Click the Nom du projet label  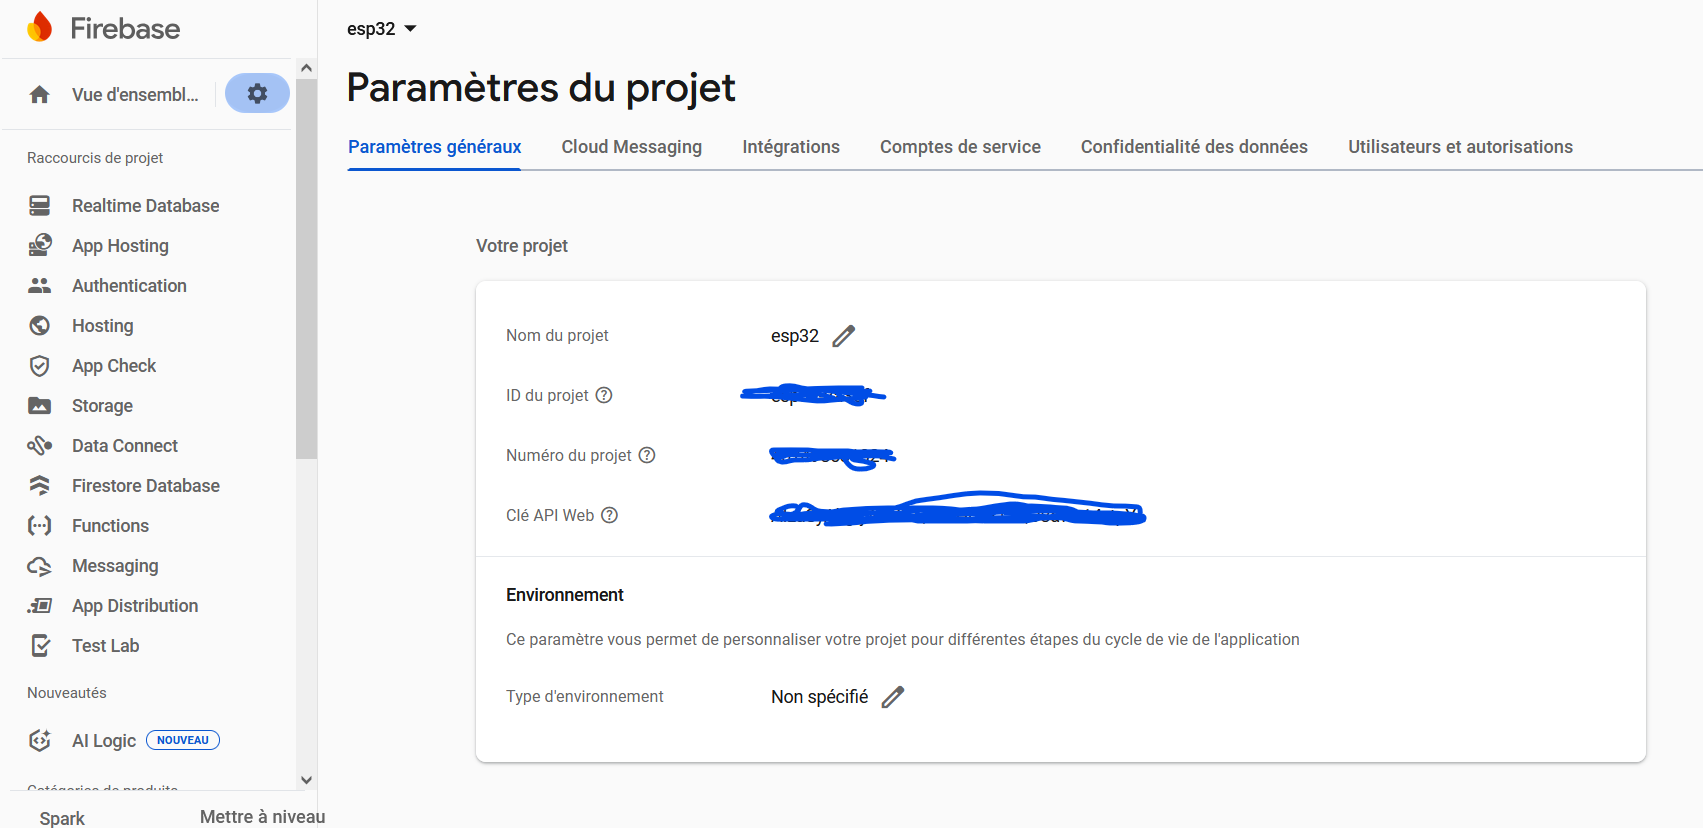pyautogui.click(x=557, y=336)
